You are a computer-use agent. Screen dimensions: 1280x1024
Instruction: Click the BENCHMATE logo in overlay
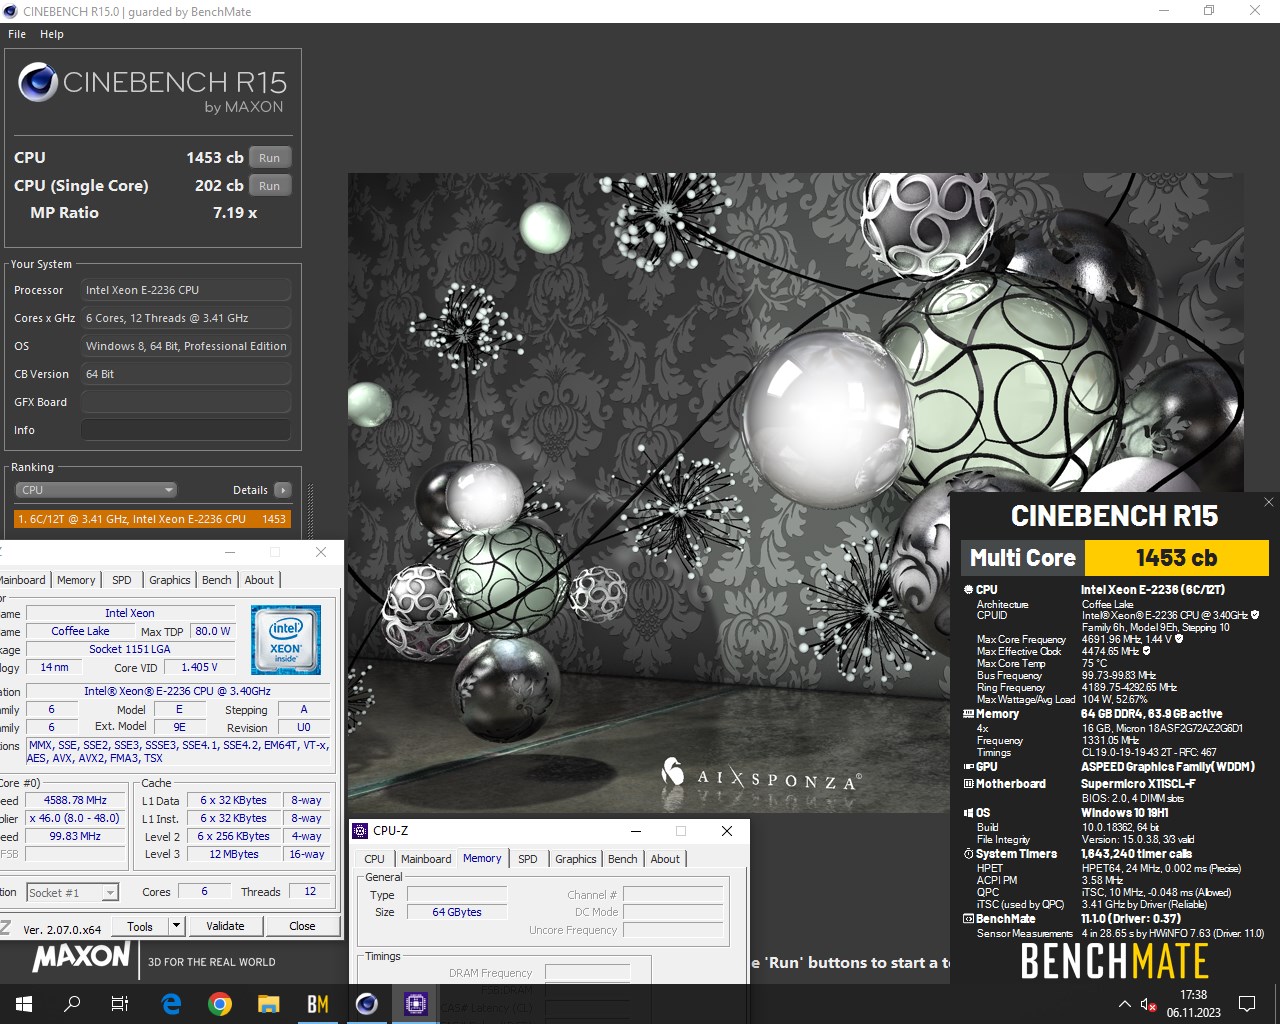(x=1114, y=962)
